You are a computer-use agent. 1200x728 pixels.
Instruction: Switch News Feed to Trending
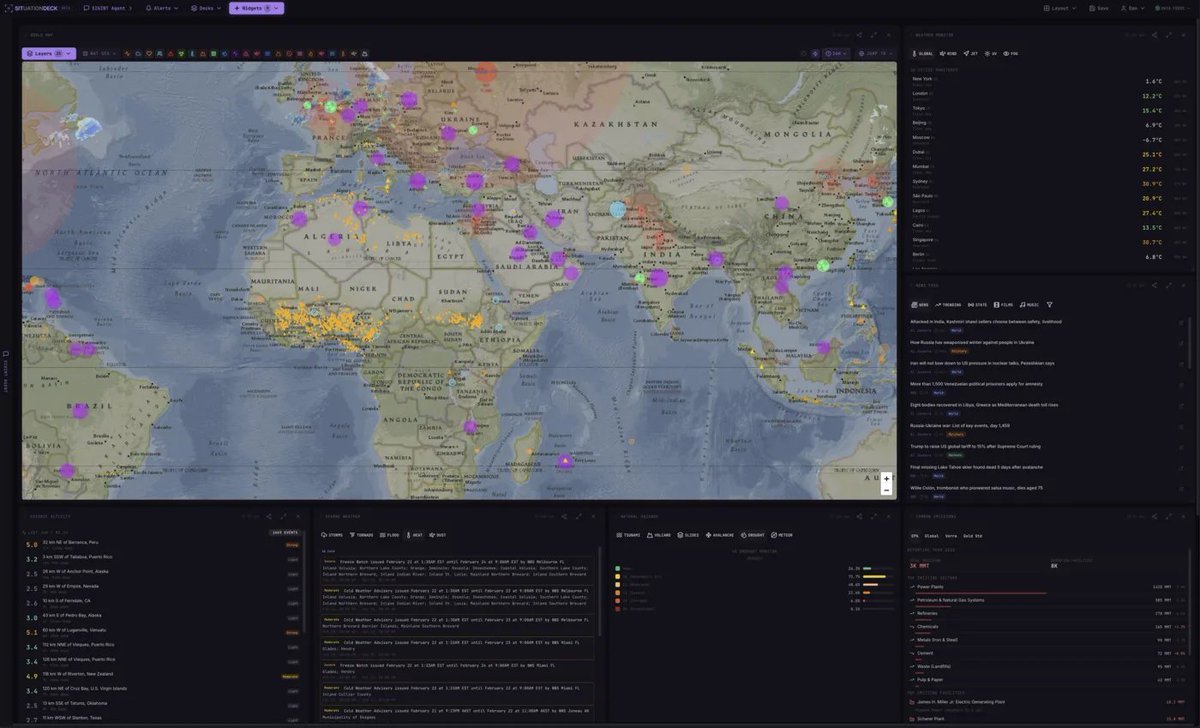948,304
